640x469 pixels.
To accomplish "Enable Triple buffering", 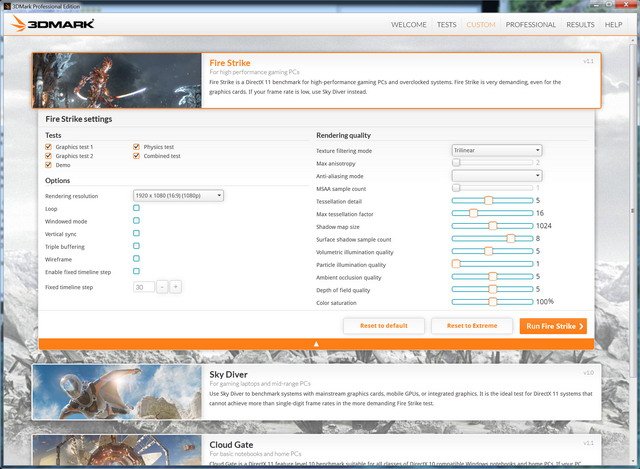I will point(136,246).
